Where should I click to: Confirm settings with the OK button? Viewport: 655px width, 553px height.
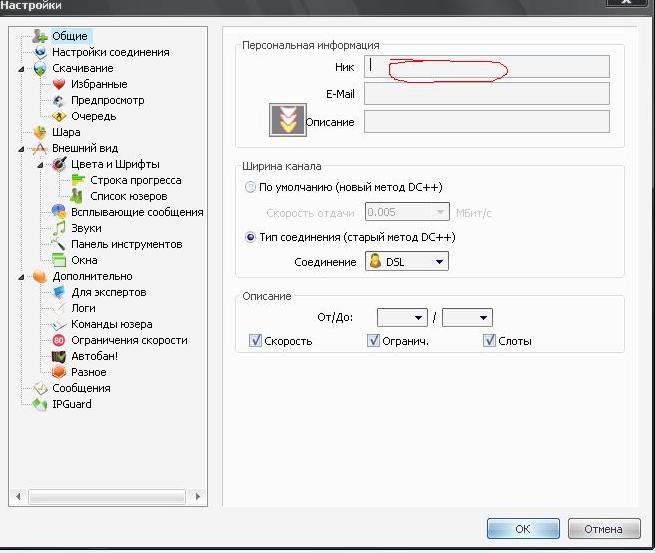click(x=523, y=529)
